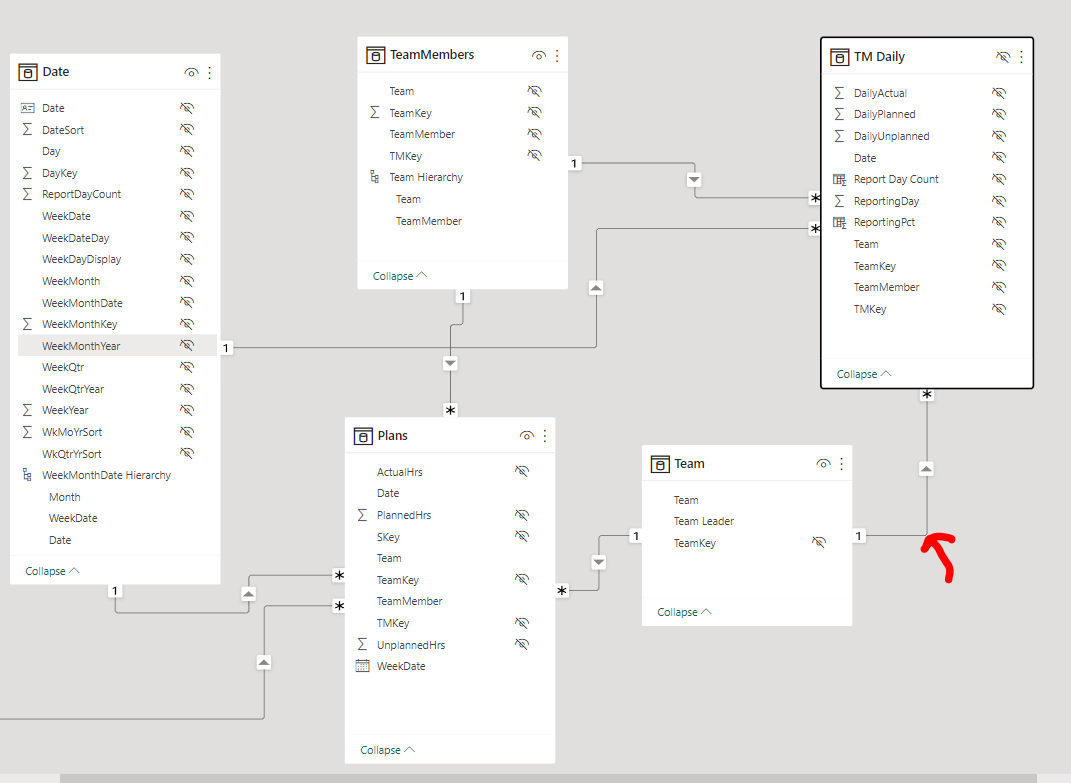Select Team Leader field in Team table
The image size is (1071, 783).
pos(704,521)
